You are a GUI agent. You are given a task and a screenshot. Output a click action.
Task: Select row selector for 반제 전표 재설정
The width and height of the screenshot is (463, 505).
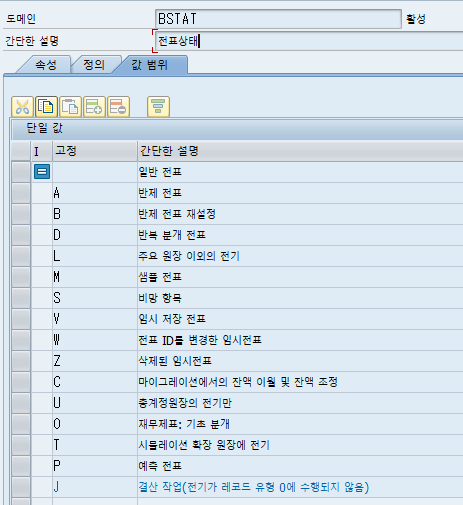click(21, 214)
